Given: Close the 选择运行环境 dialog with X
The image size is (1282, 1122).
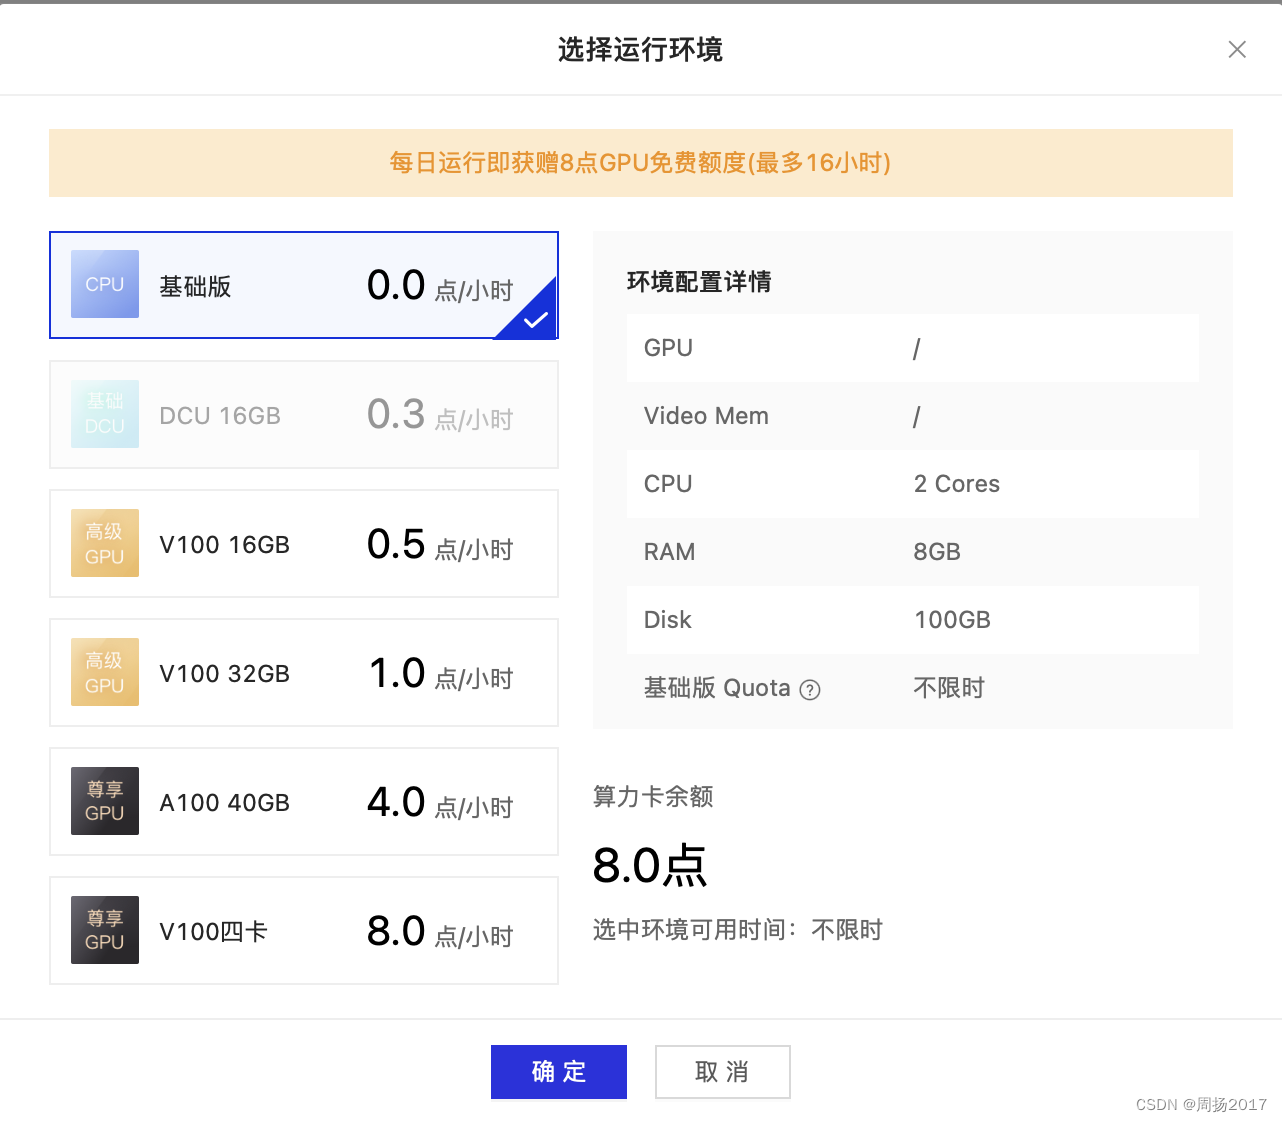Looking at the screenshot, I should [x=1237, y=49].
